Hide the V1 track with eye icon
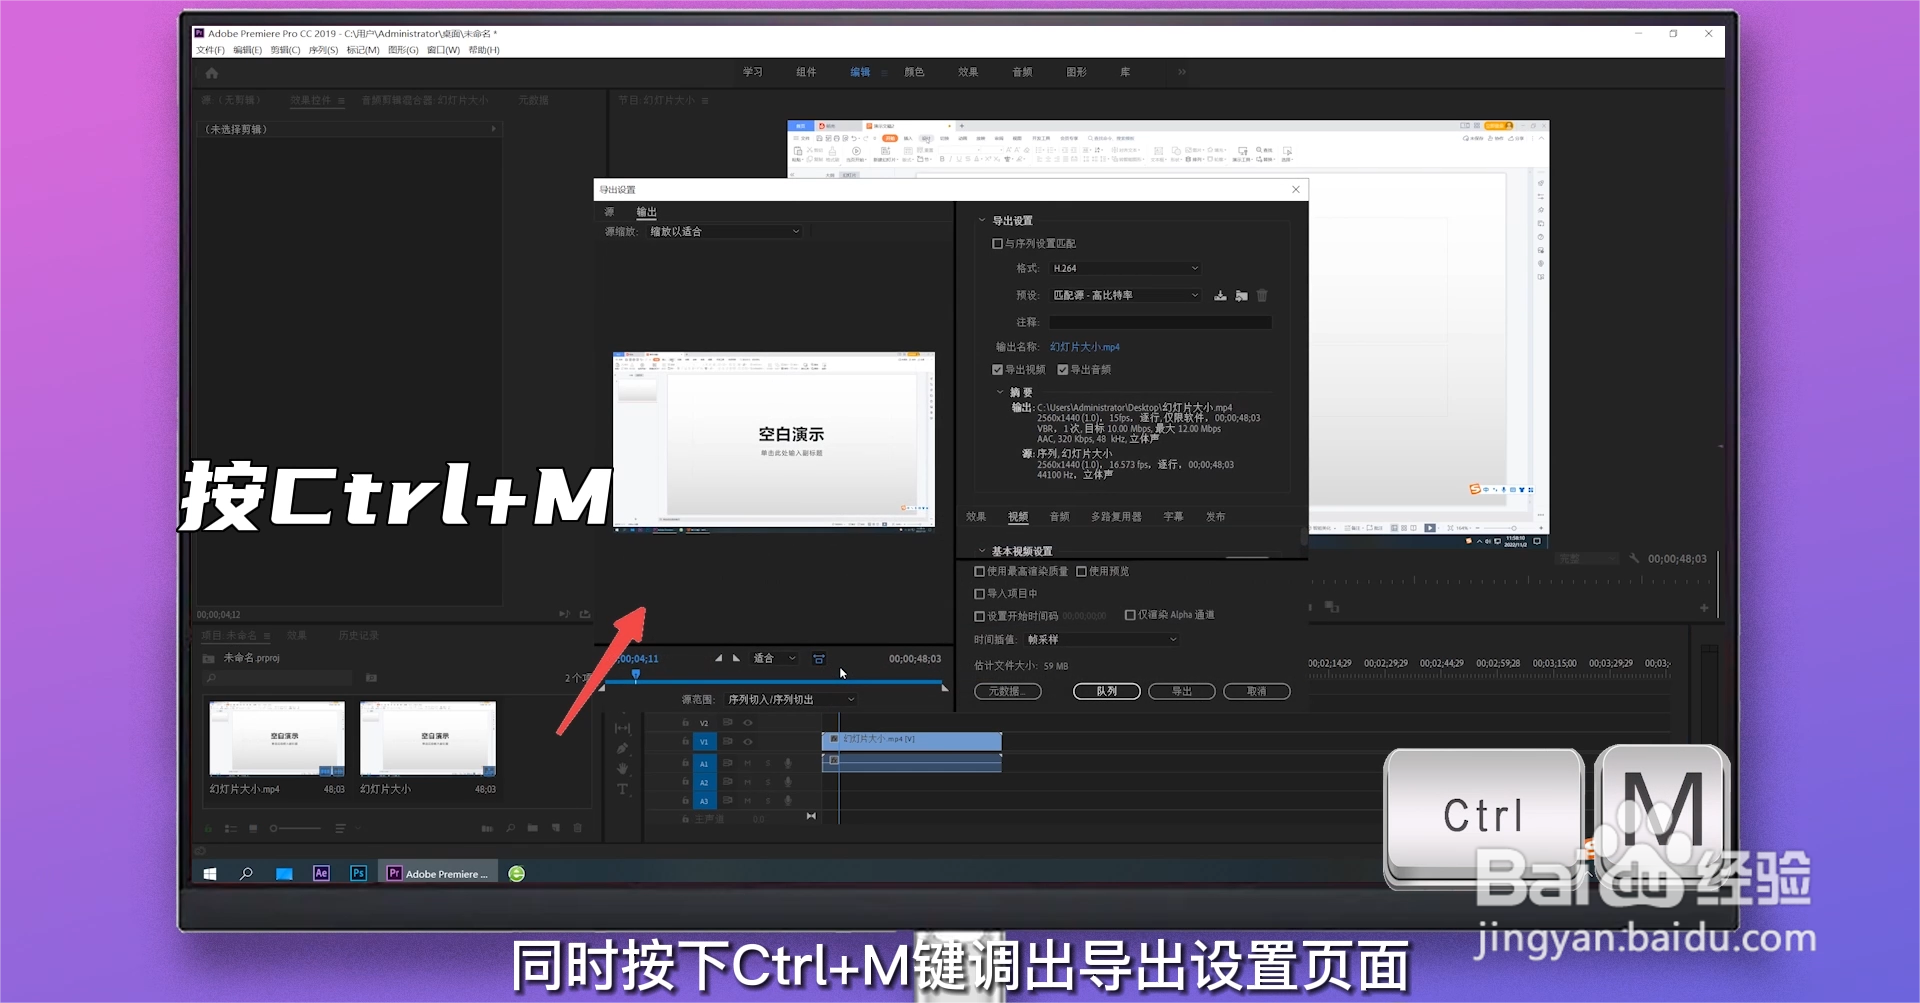 pyautogui.click(x=747, y=742)
